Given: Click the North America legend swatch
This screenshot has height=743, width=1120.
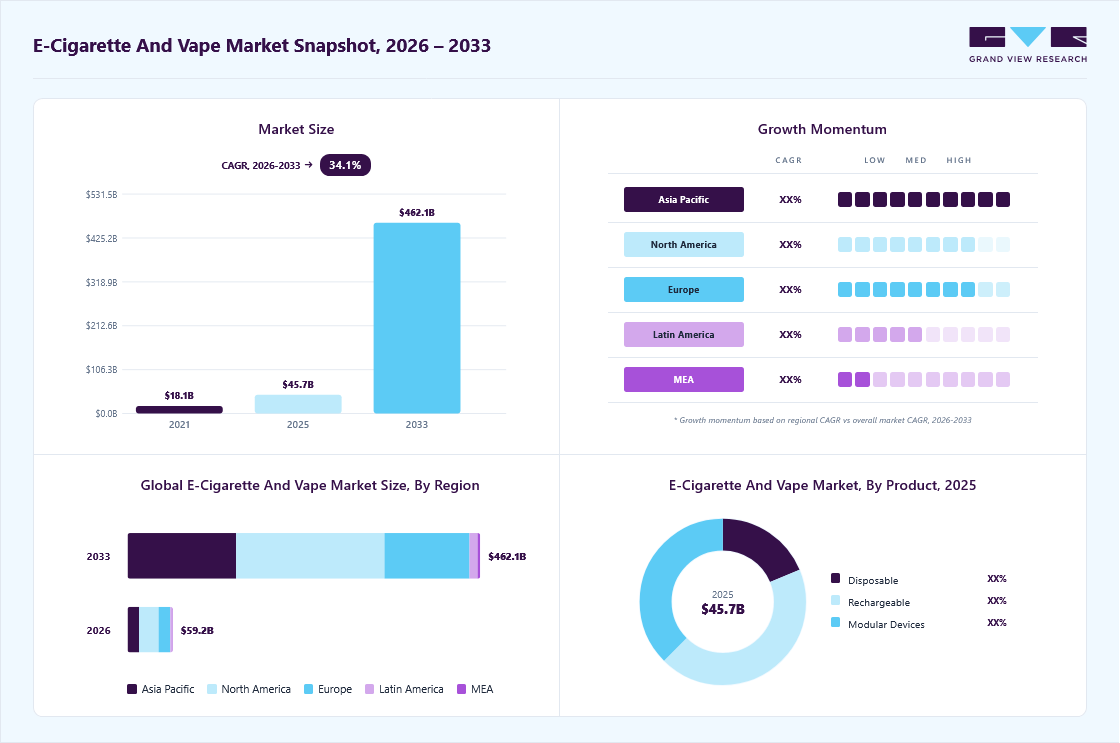Looking at the screenshot, I should [211, 689].
